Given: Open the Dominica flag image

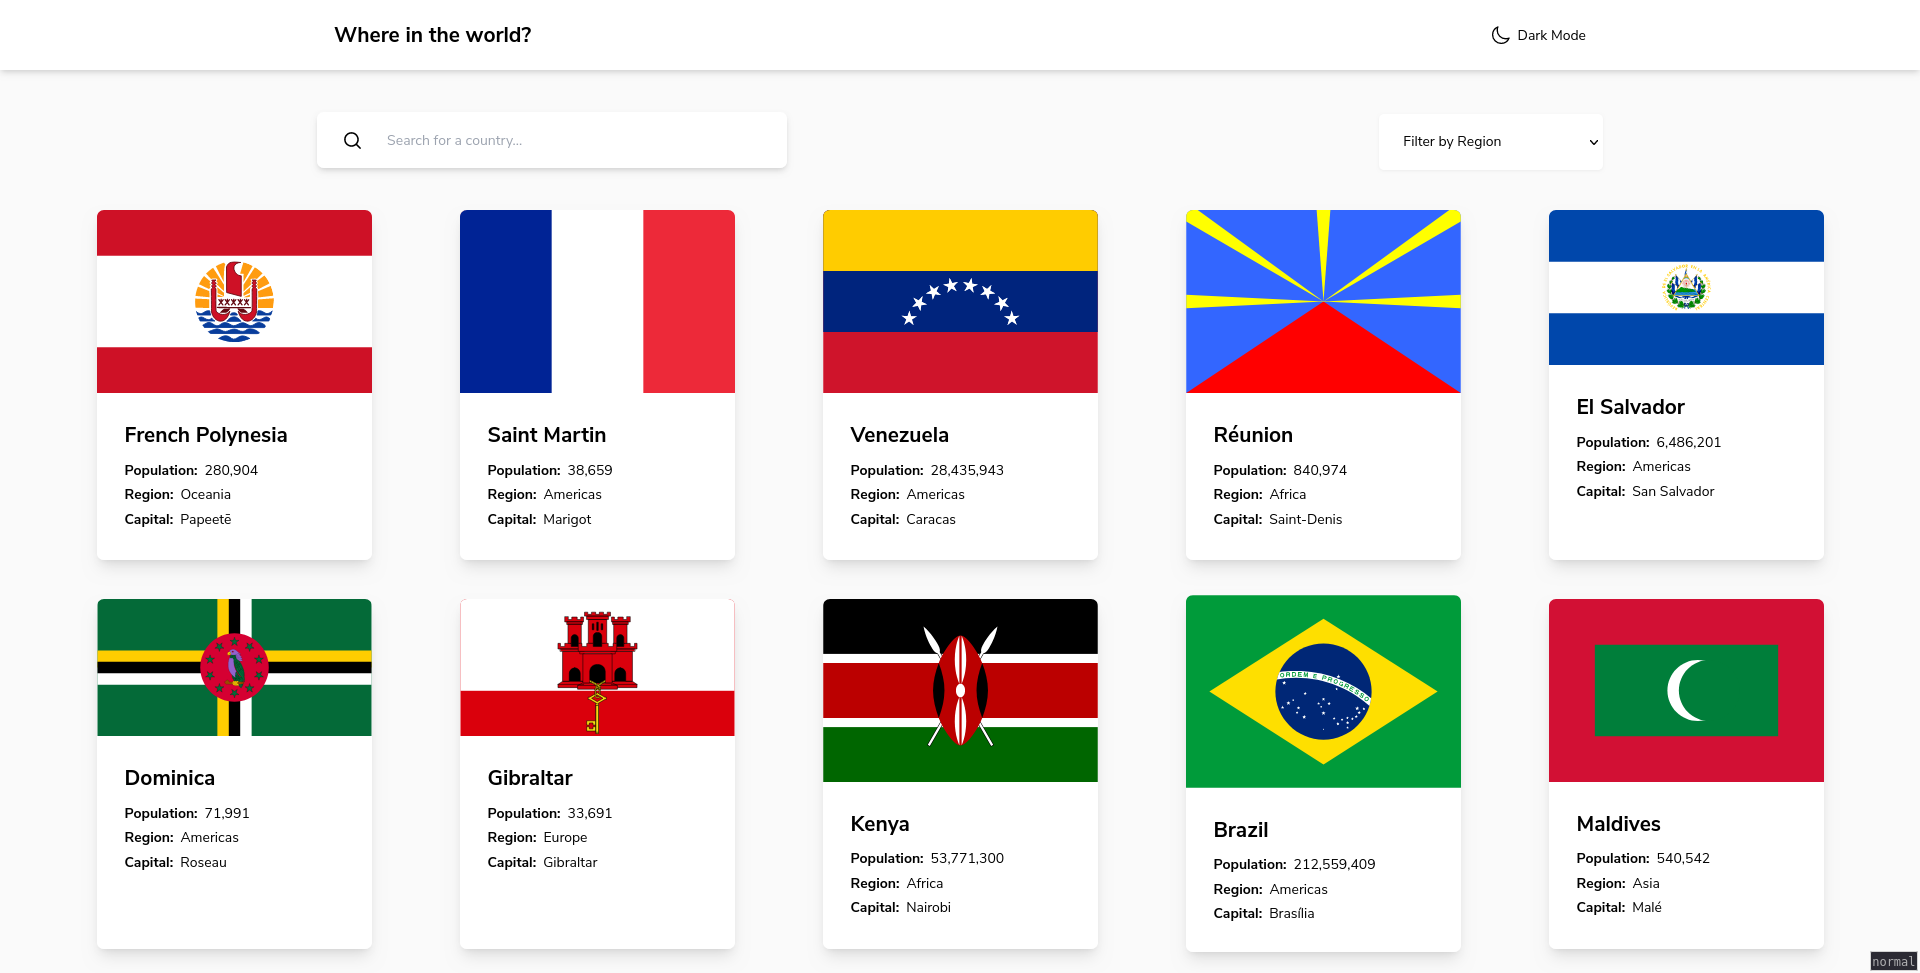Looking at the screenshot, I should tap(234, 667).
